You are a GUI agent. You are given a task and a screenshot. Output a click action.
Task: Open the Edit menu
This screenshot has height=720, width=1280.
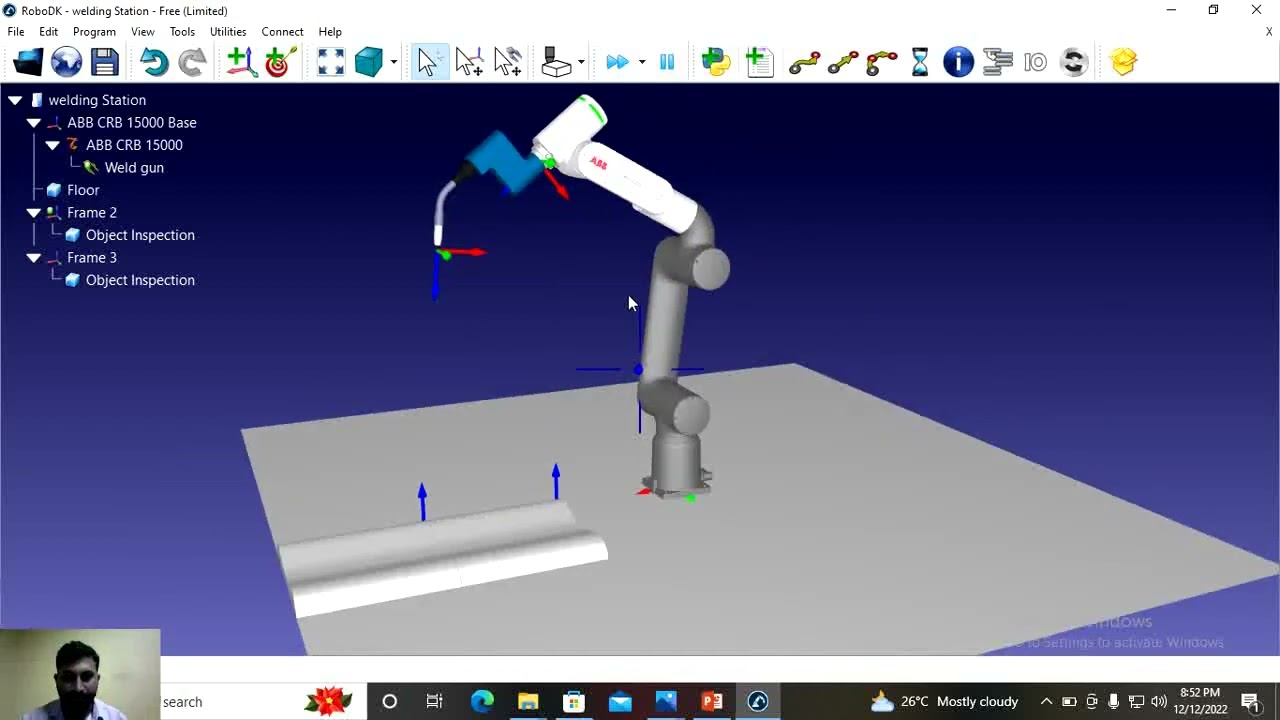click(x=48, y=31)
